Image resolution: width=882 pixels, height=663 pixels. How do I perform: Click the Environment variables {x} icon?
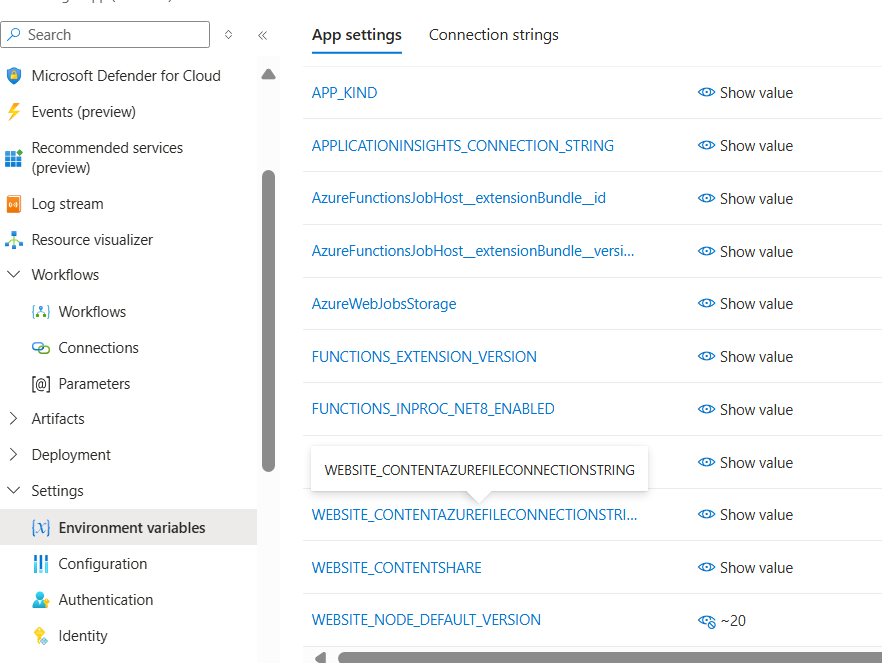click(x=41, y=527)
